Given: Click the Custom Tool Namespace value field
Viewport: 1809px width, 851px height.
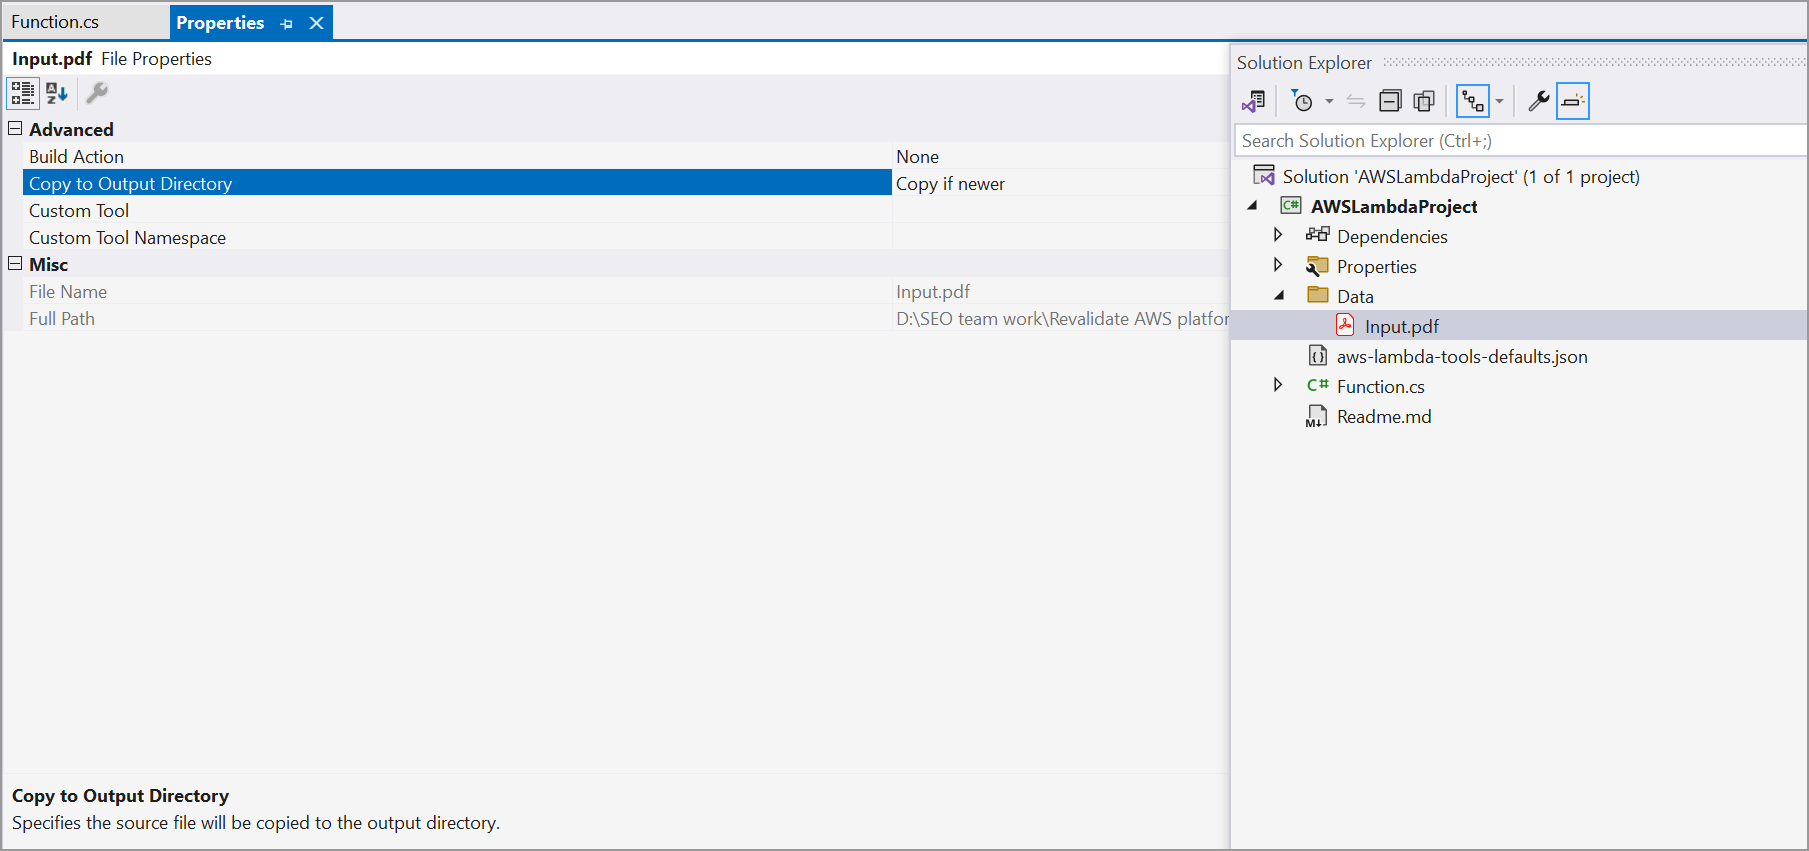Looking at the screenshot, I should 1060,237.
